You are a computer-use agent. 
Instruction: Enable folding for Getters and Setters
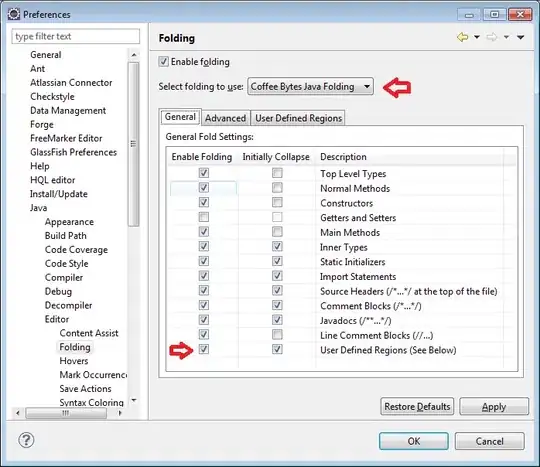tap(204, 217)
